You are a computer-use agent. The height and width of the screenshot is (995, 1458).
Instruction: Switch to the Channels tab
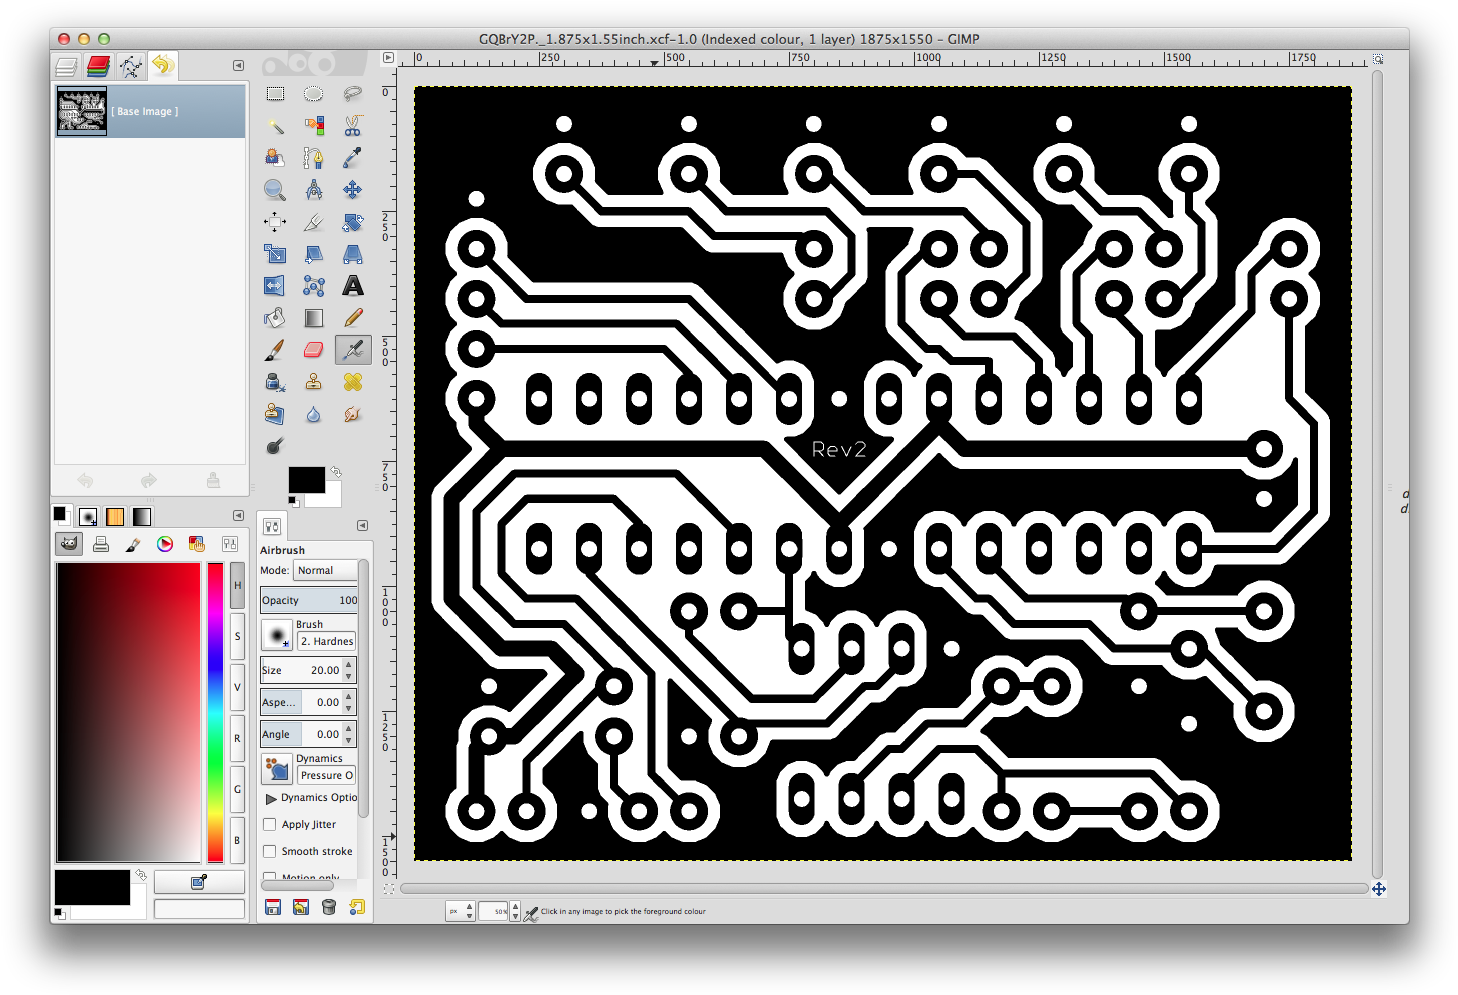tap(98, 66)
